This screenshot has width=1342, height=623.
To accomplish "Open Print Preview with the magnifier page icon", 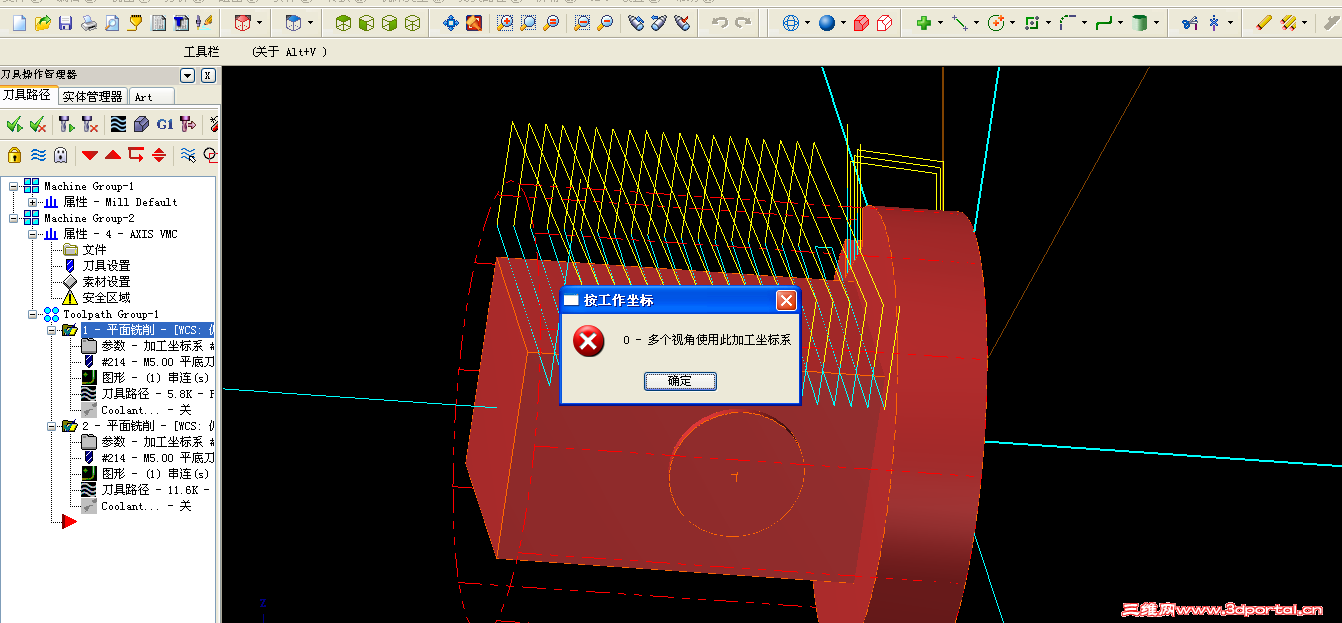I will point(111,22).
